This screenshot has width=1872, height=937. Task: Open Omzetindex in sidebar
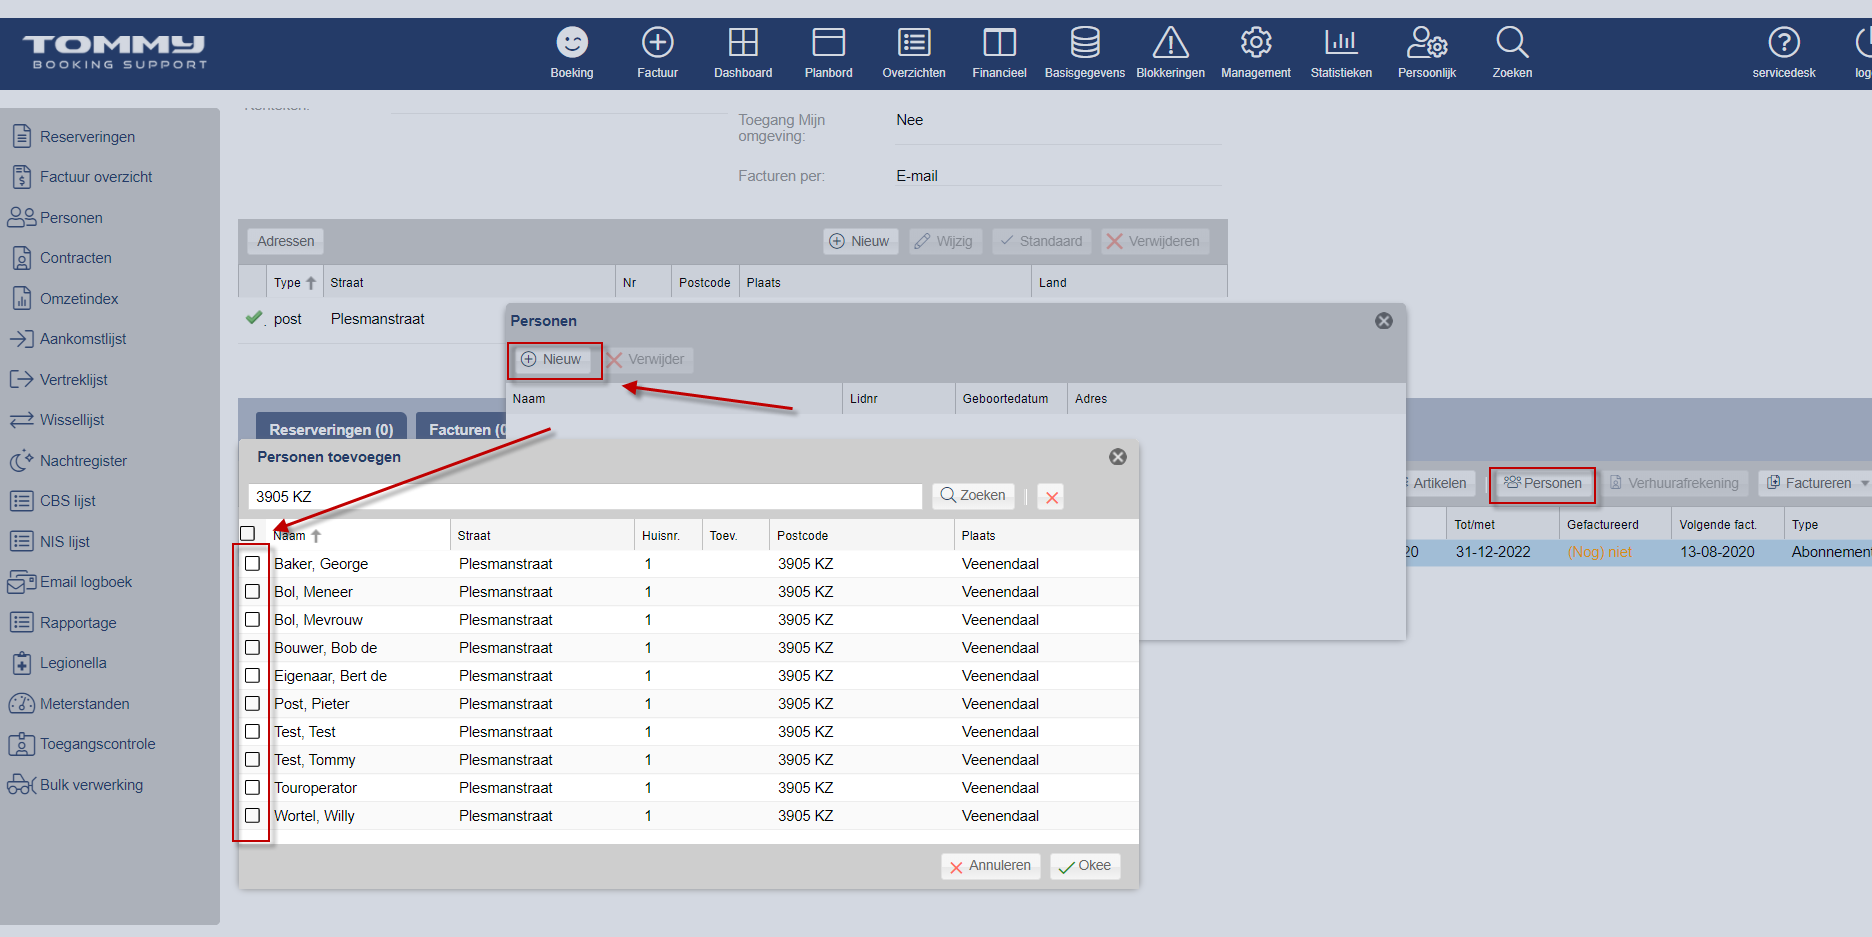79,299
